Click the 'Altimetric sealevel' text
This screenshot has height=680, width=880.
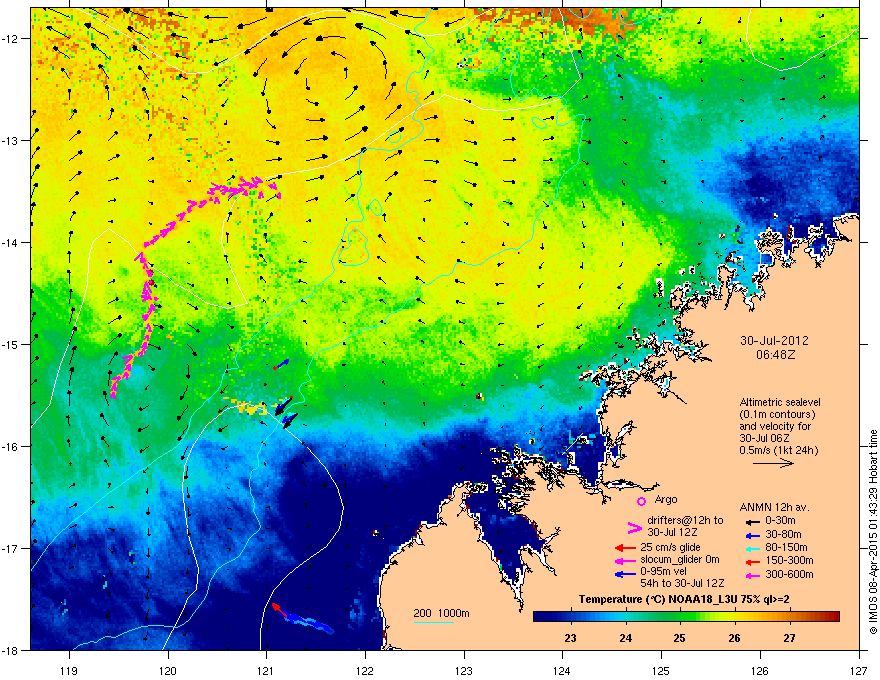[x=780, y=402]
